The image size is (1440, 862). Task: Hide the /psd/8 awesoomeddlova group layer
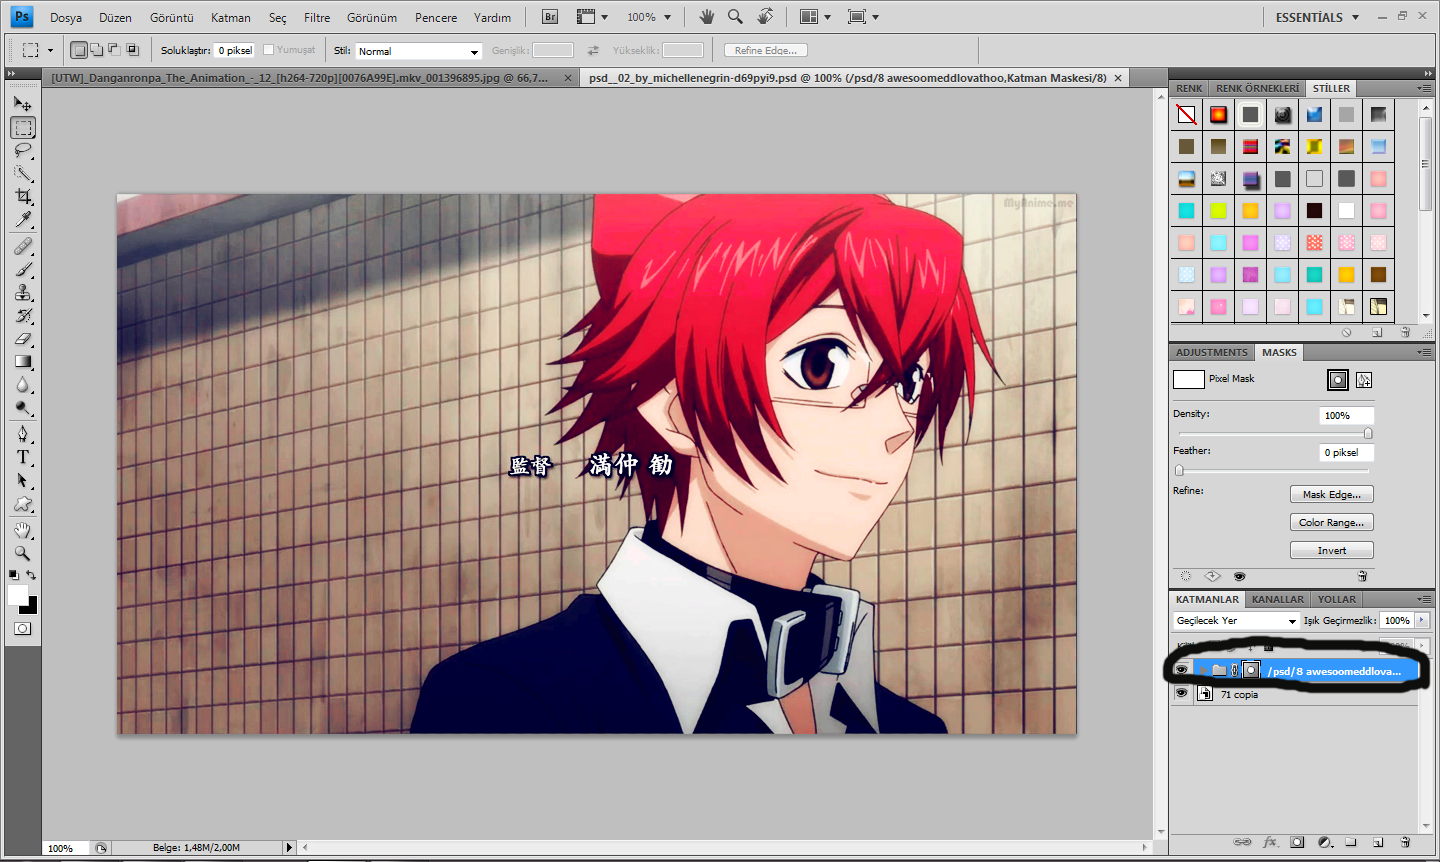point(1182,670)
